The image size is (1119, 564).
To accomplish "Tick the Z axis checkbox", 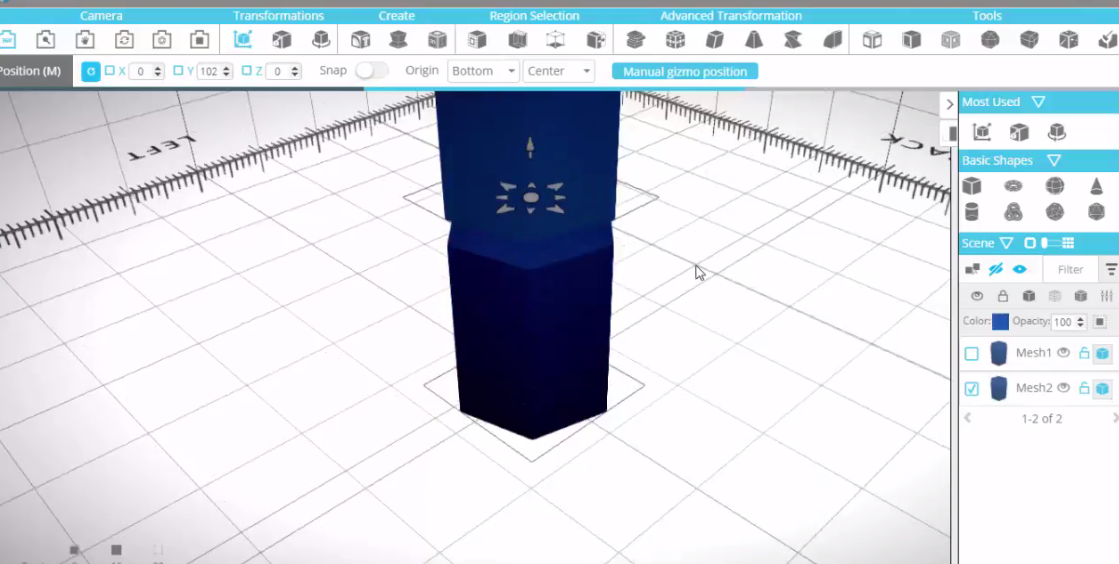I will (246, 70).
